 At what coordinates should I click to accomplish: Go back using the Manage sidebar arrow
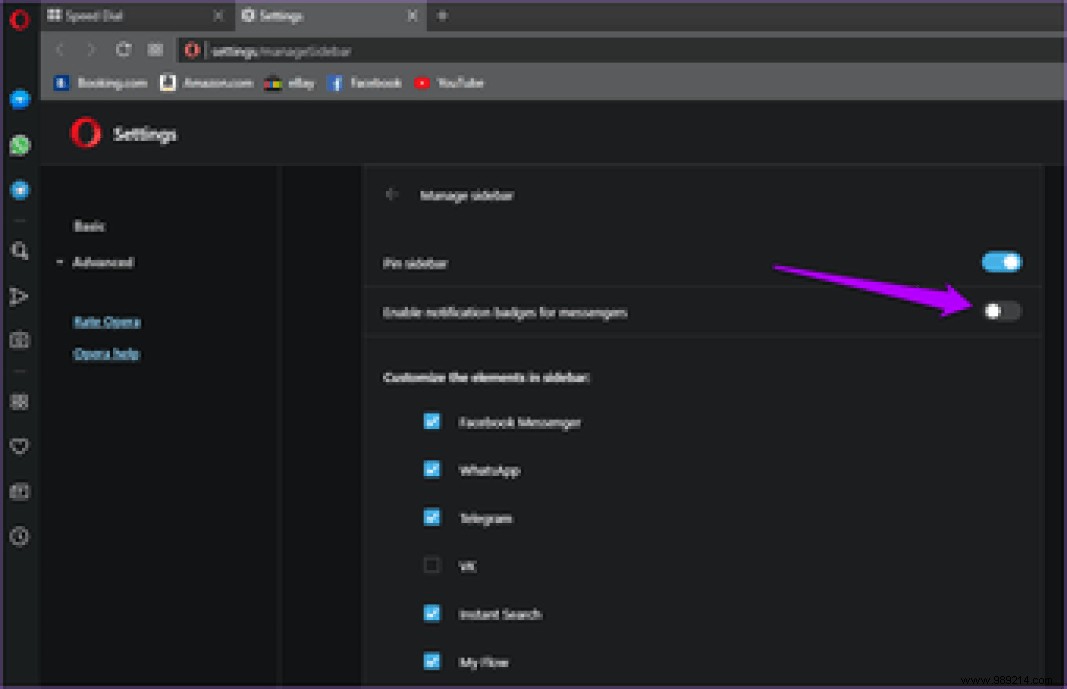click(x=392, y=195)
